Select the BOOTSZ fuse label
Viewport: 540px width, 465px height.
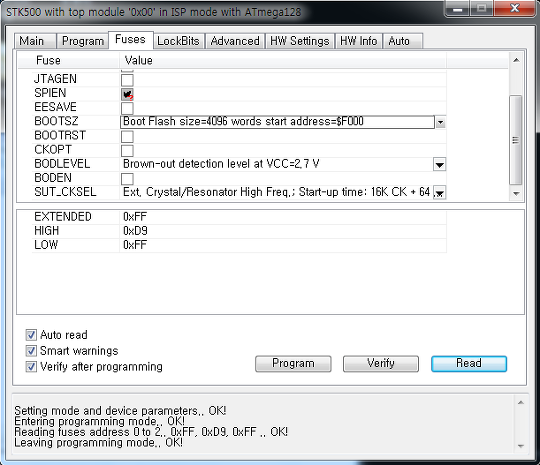[x=56, y=121]
